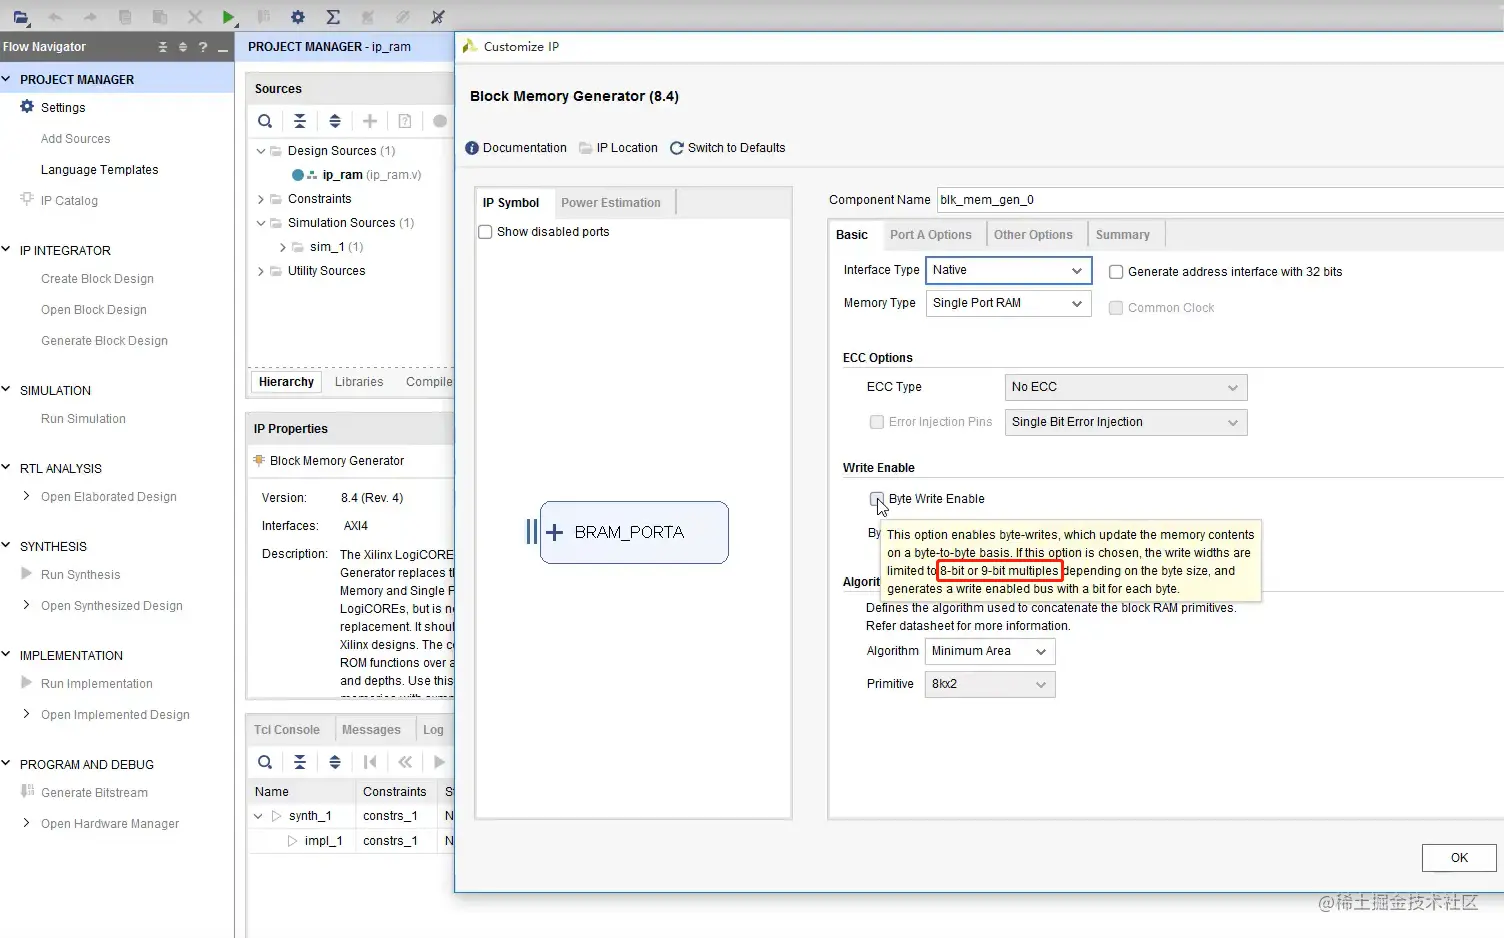The width and height of the screenshot is (1504, 938).
Task: Expand all in the Flow Navigator header
Action: 183,47
